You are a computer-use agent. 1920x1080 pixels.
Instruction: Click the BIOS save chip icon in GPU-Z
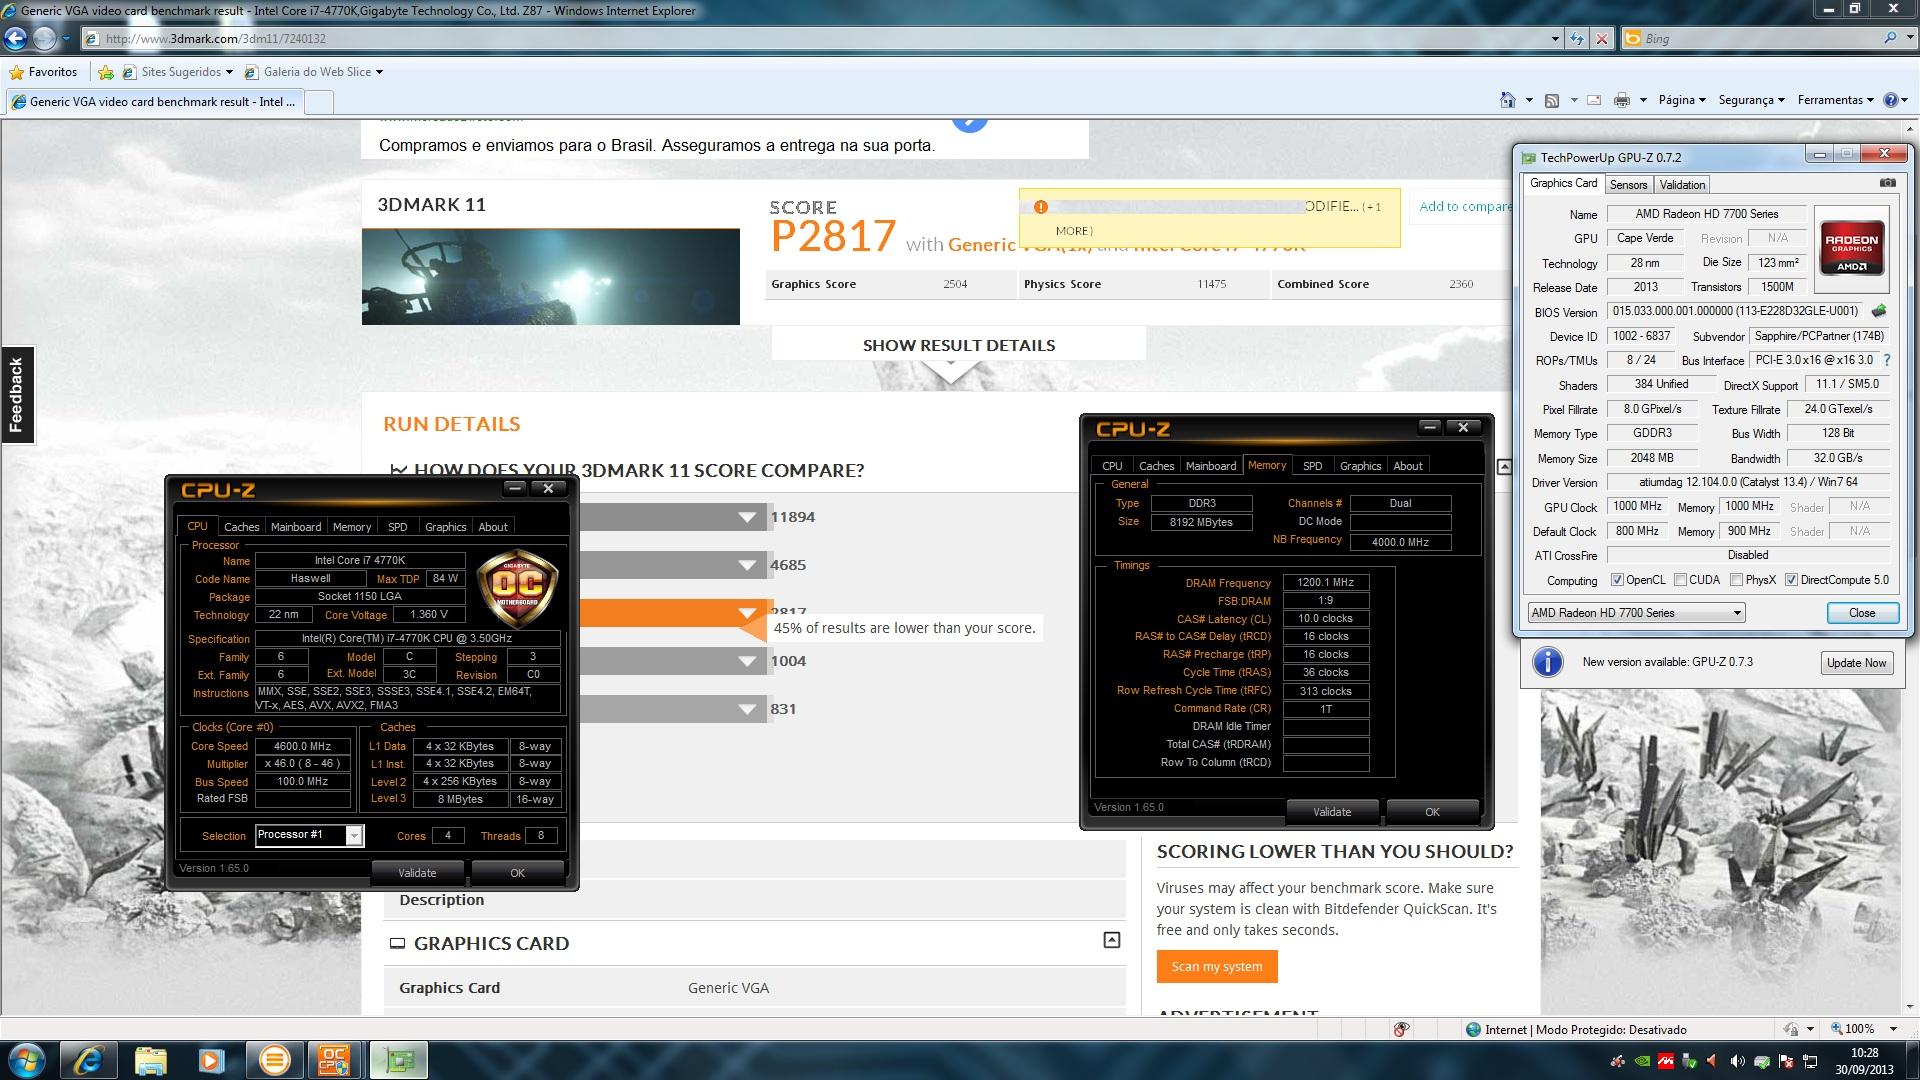click(x=1879, y=311)
